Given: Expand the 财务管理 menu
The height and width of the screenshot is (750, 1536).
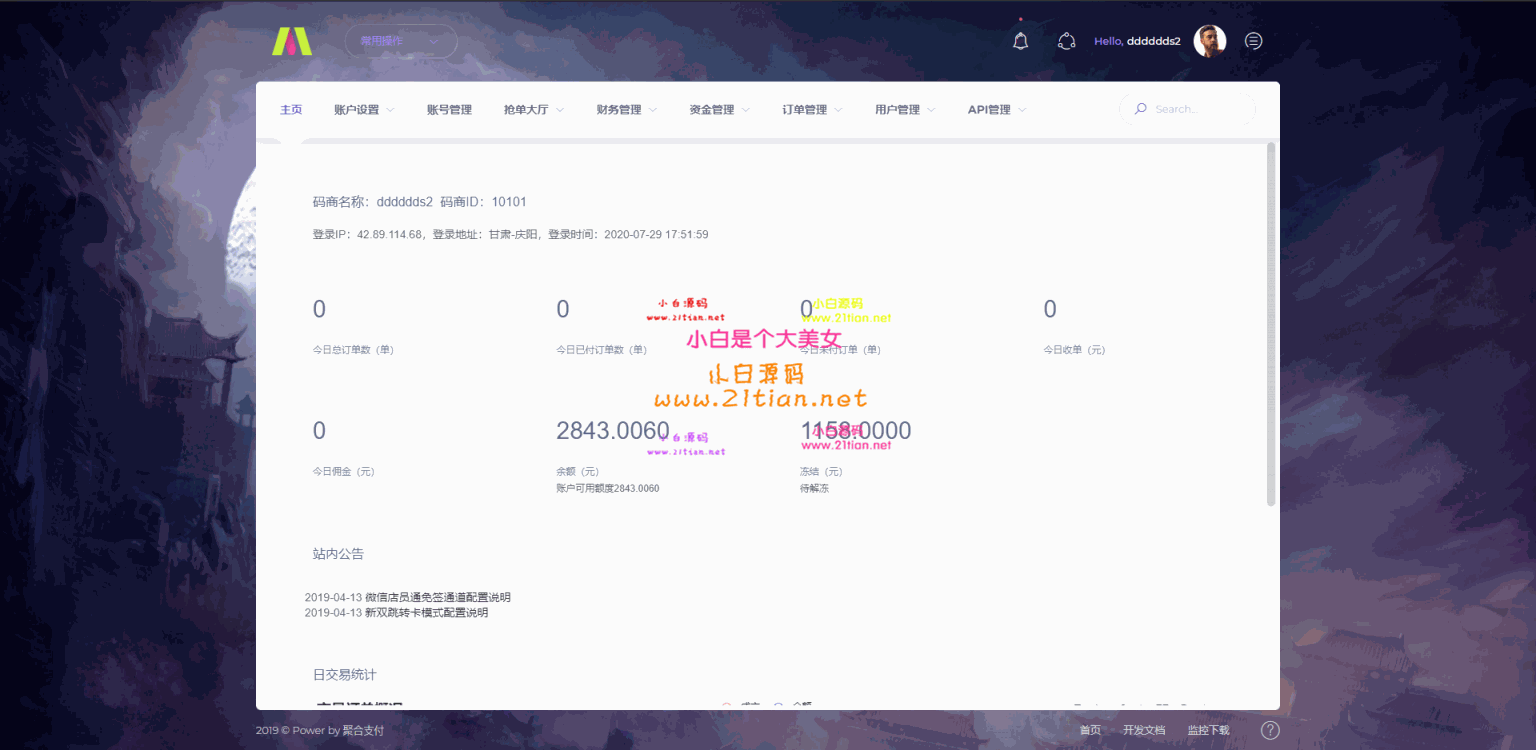Looking at the screenshot, I should coord(626,110).
